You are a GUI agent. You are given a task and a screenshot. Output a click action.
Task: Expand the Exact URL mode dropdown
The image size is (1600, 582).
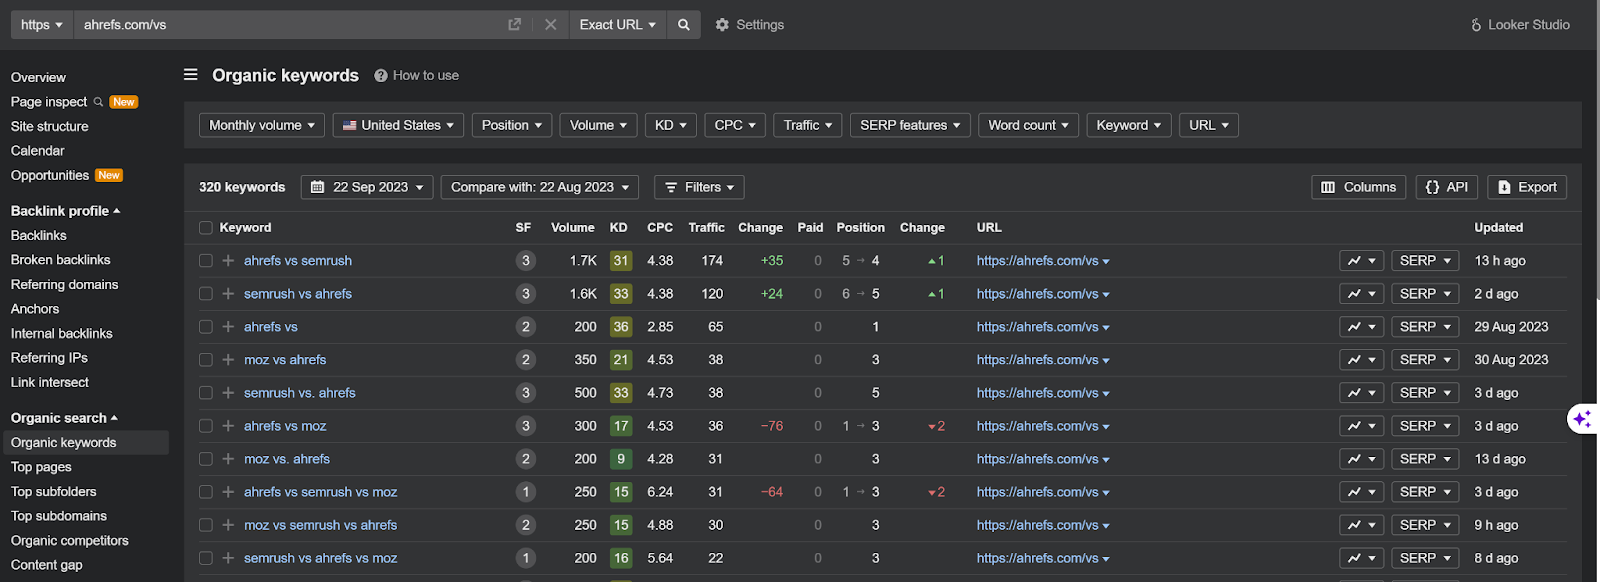[x=617, y=25]
